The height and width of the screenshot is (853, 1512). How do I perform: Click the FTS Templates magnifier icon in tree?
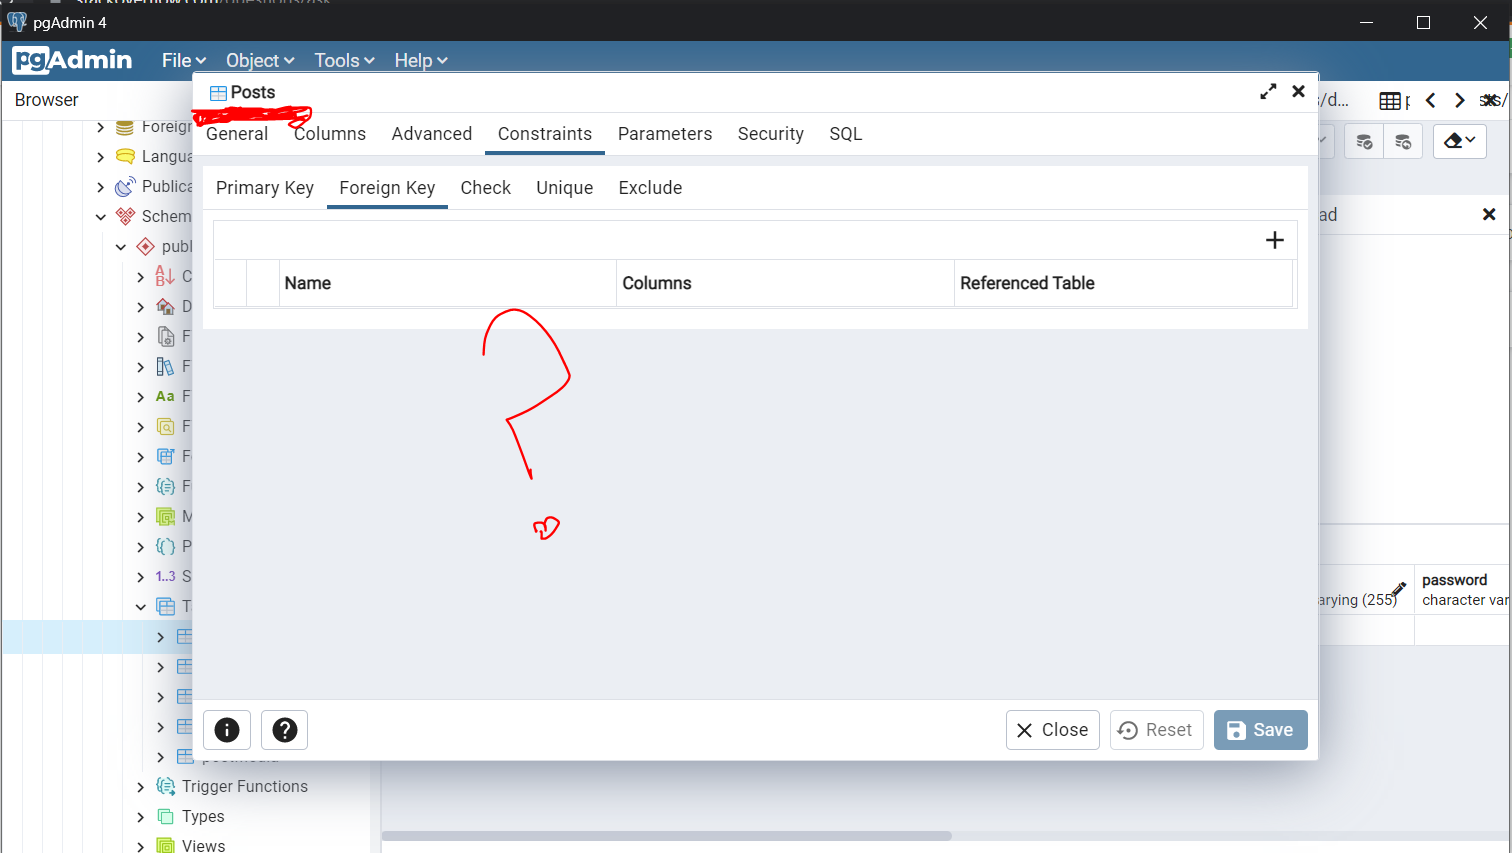pos(165,427)
